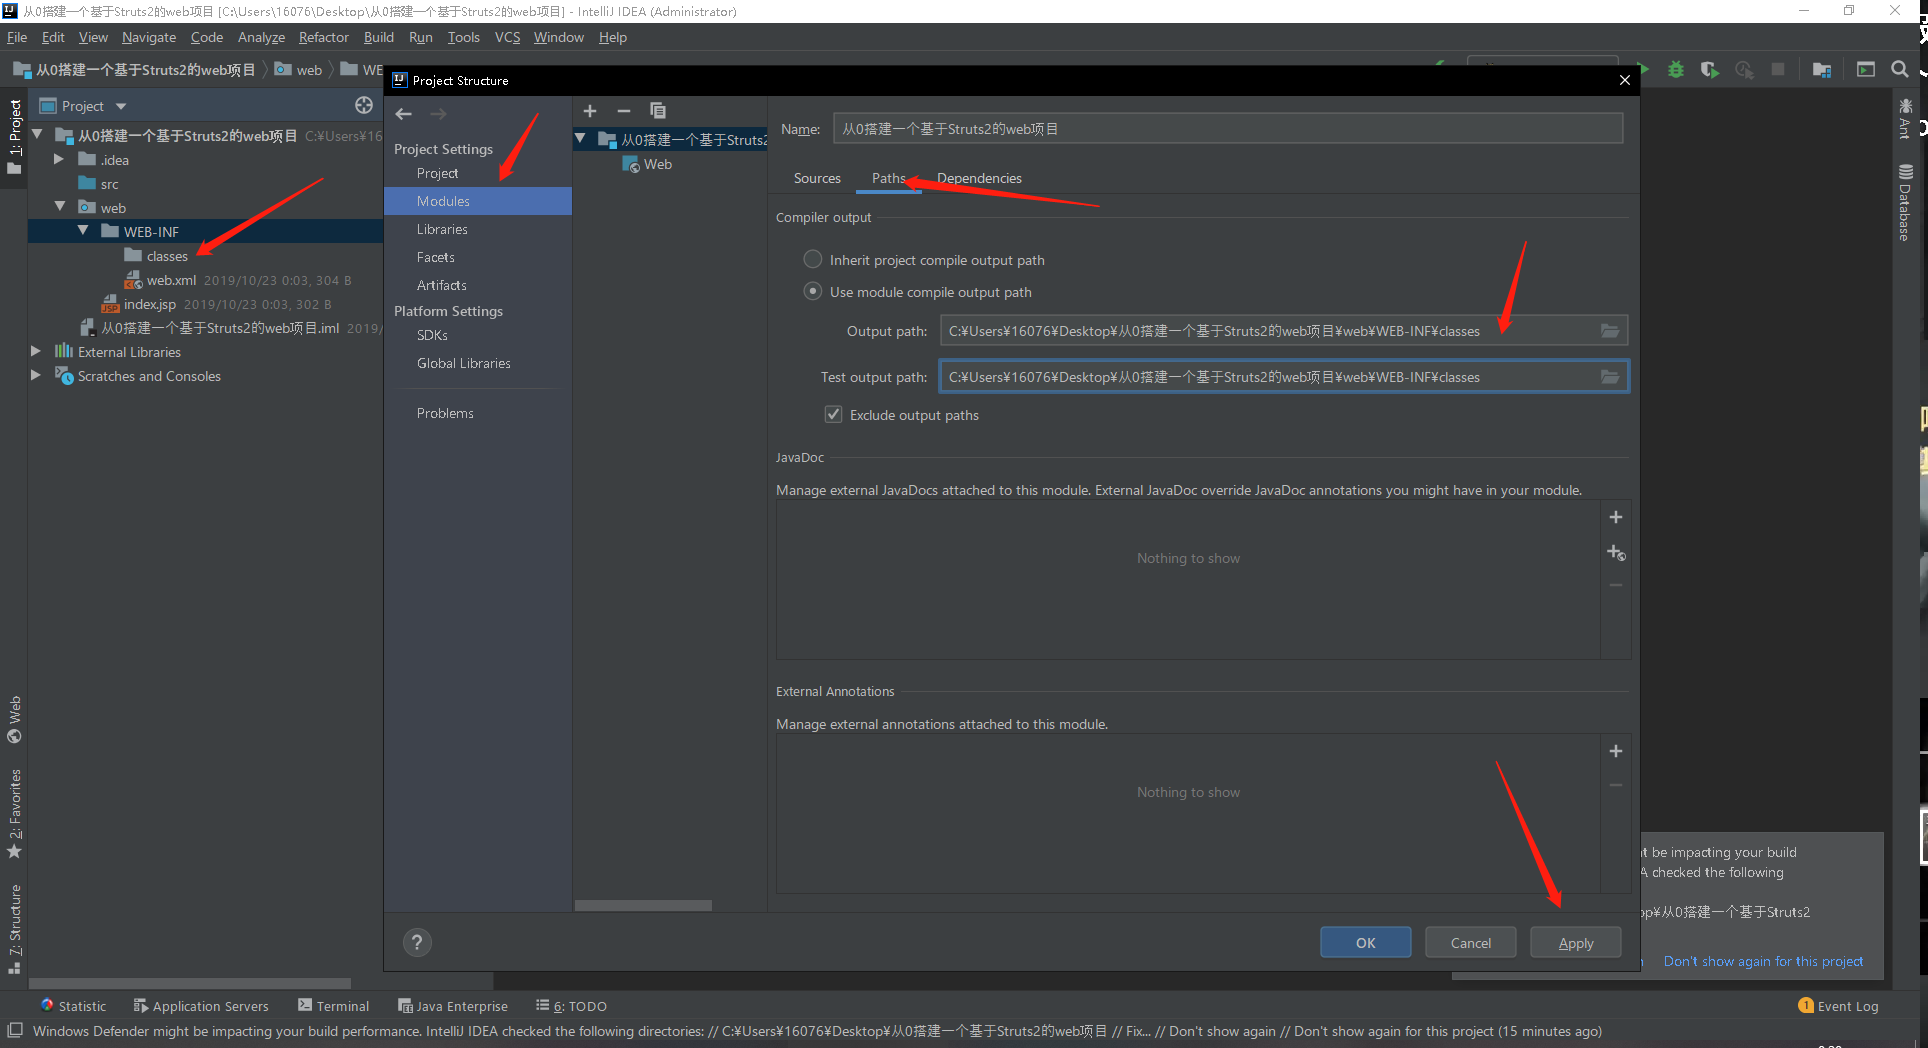
Task: Open the Build menu
Action: 379,37
